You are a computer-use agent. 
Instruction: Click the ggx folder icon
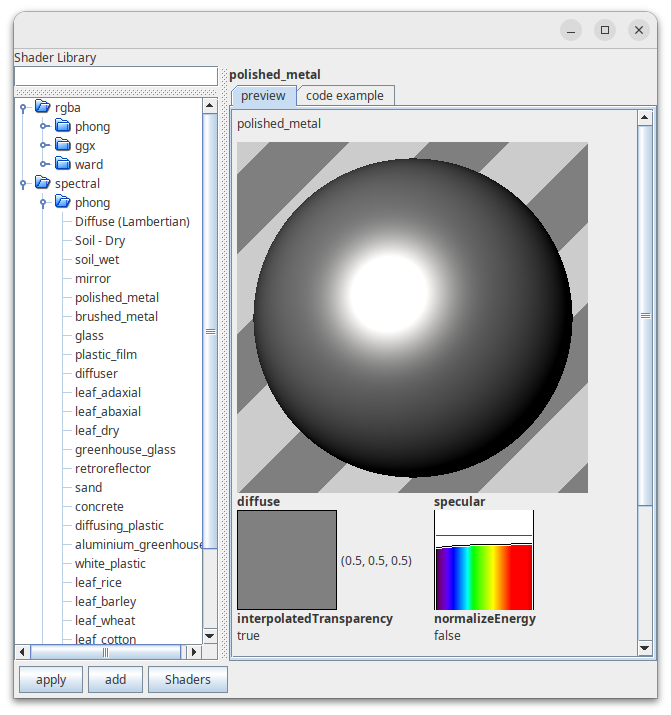click(x=62, y=145)
